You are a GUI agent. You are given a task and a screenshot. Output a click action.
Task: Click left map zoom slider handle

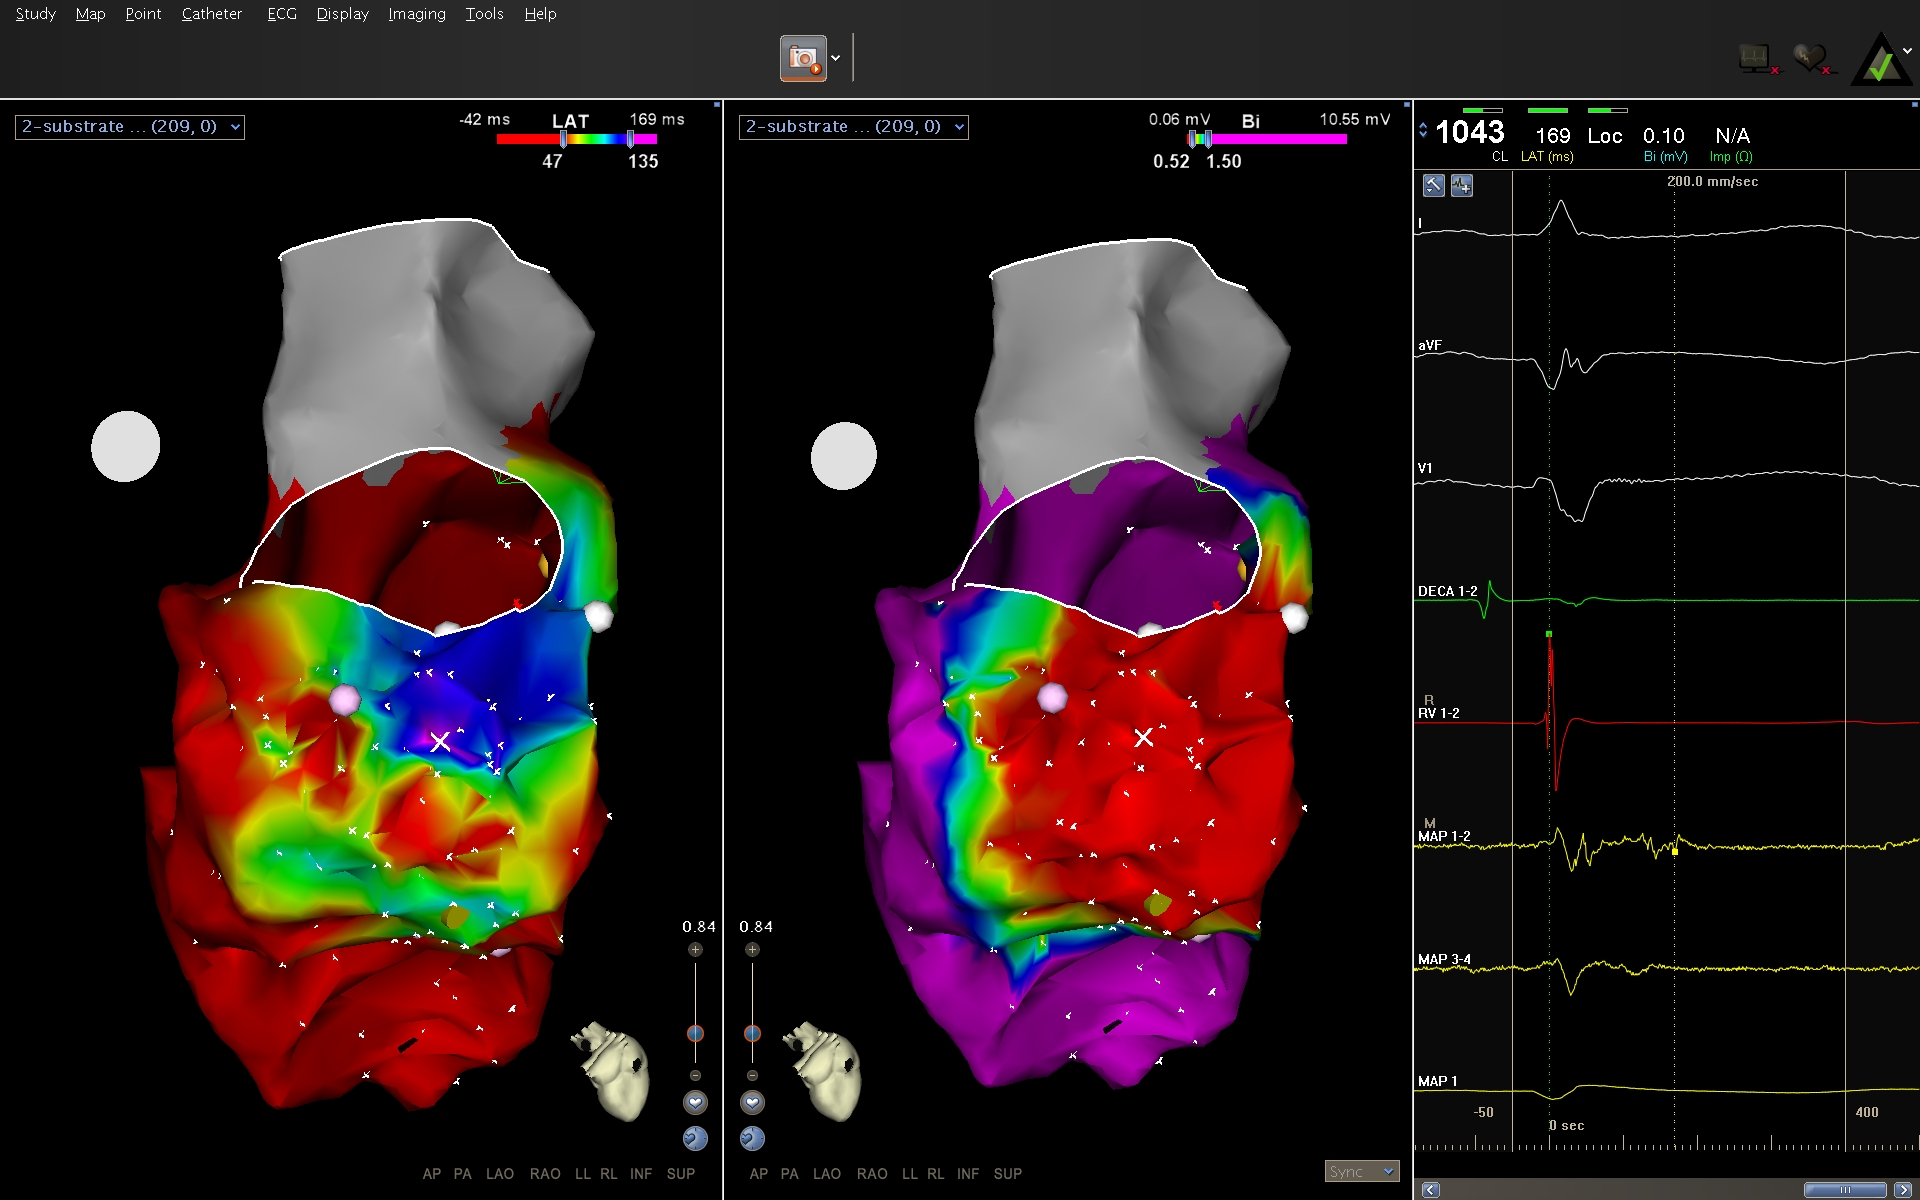[x=695, y=1033]
